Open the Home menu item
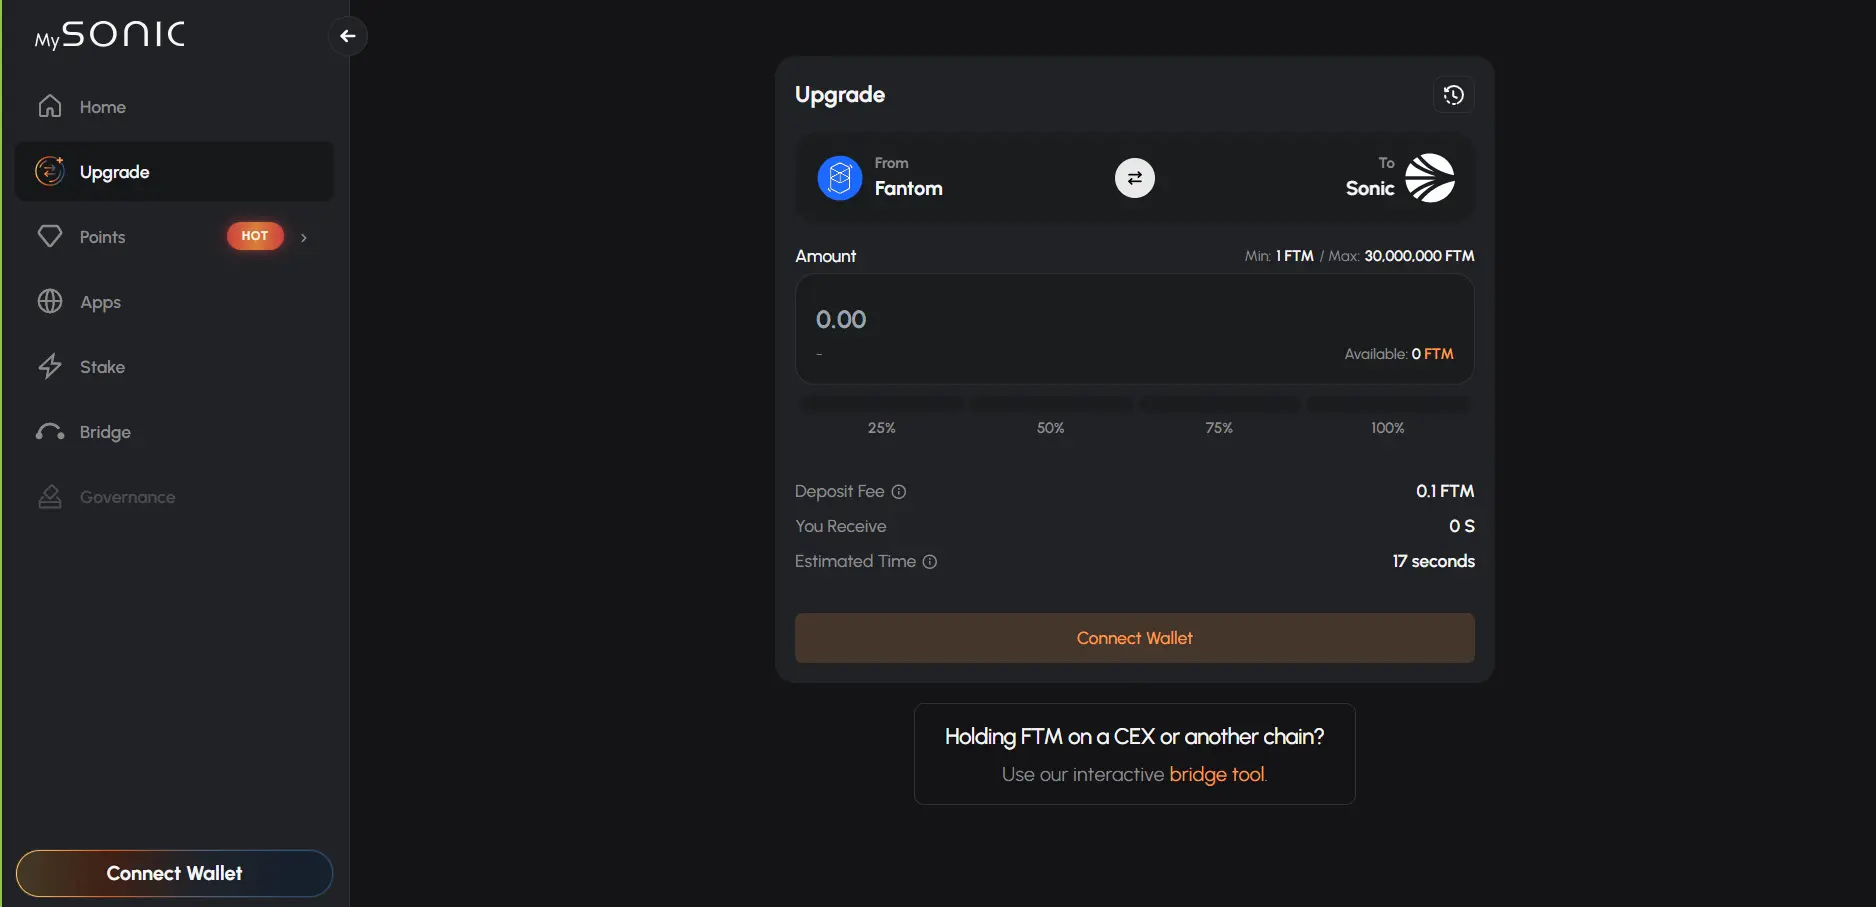 coord(175,107)
